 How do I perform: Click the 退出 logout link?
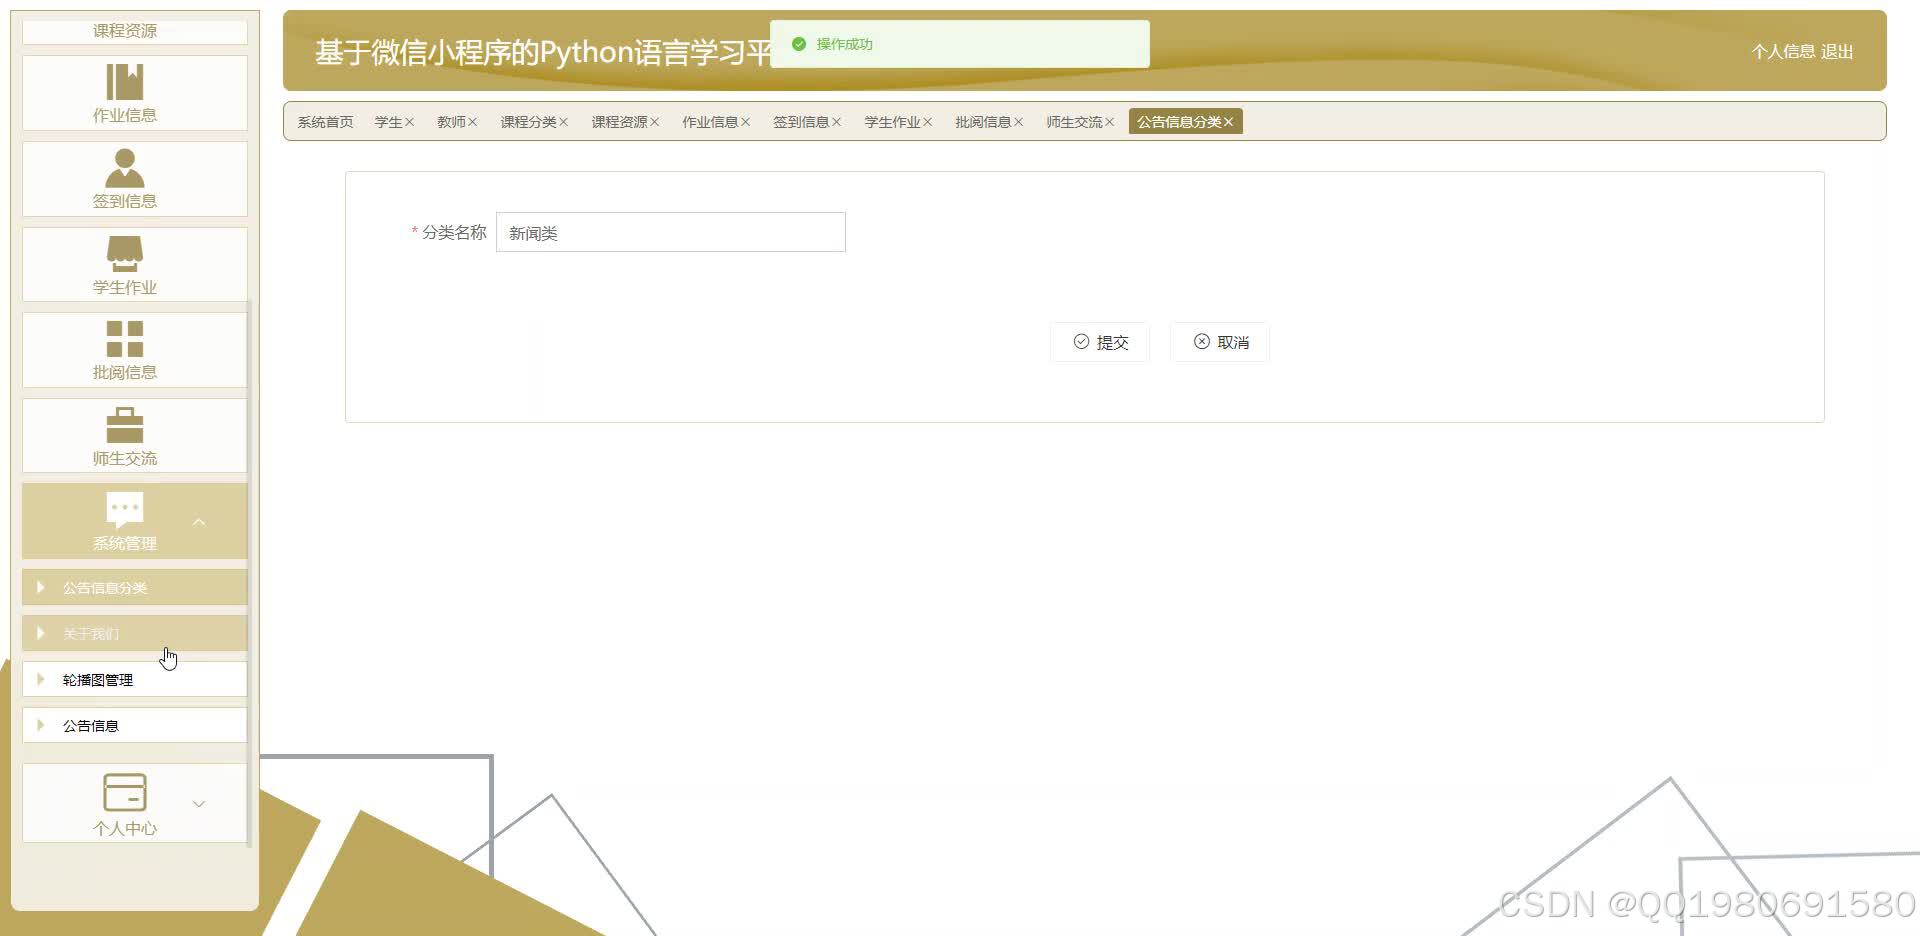[1838, 52]
